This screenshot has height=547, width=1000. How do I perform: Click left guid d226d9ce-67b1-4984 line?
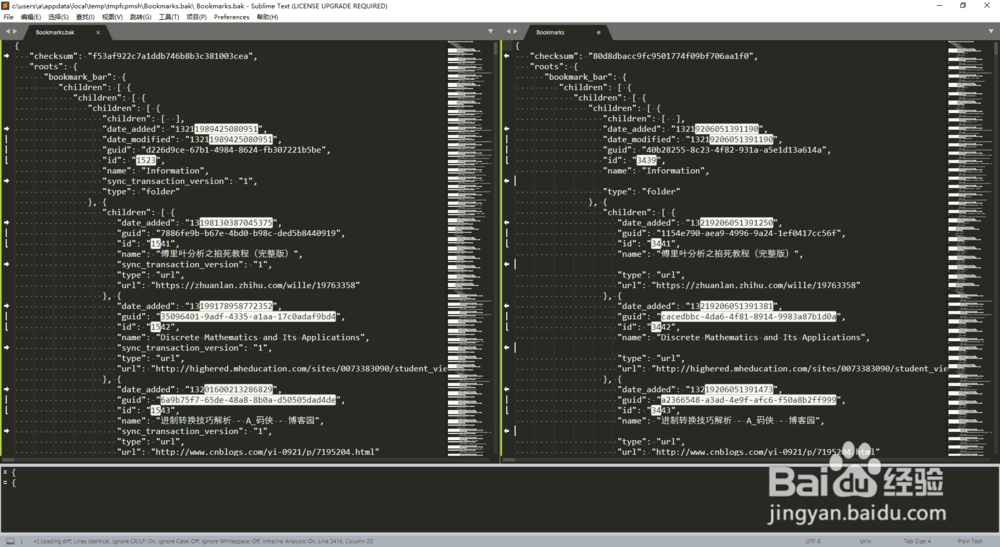click(x=217, y=150)
